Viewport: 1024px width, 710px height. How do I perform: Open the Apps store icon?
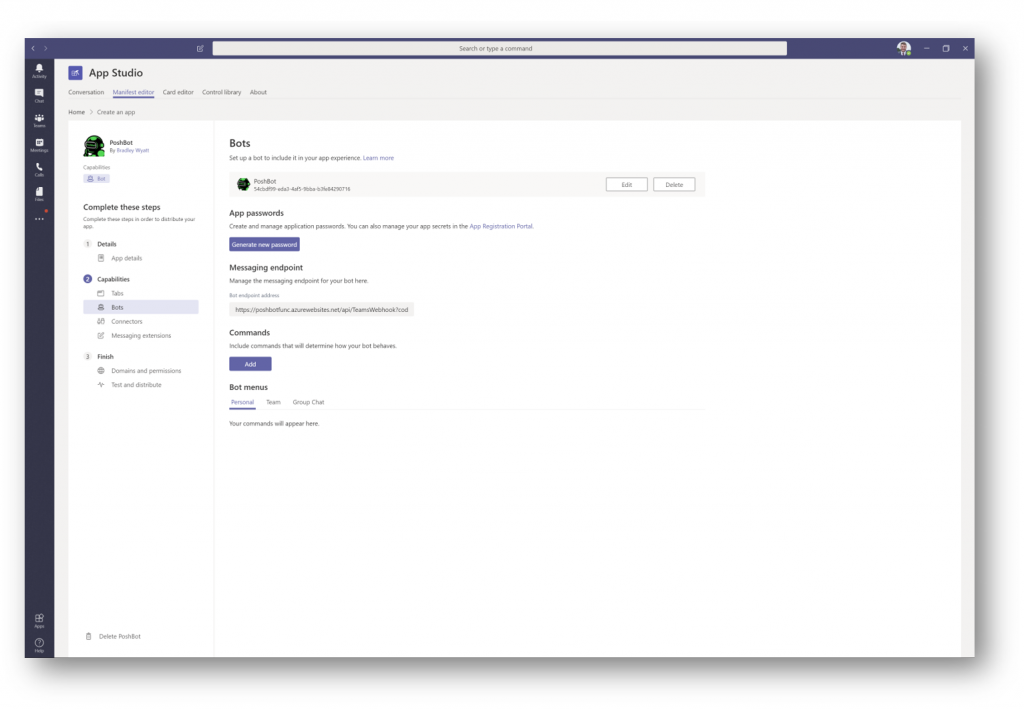39,621
